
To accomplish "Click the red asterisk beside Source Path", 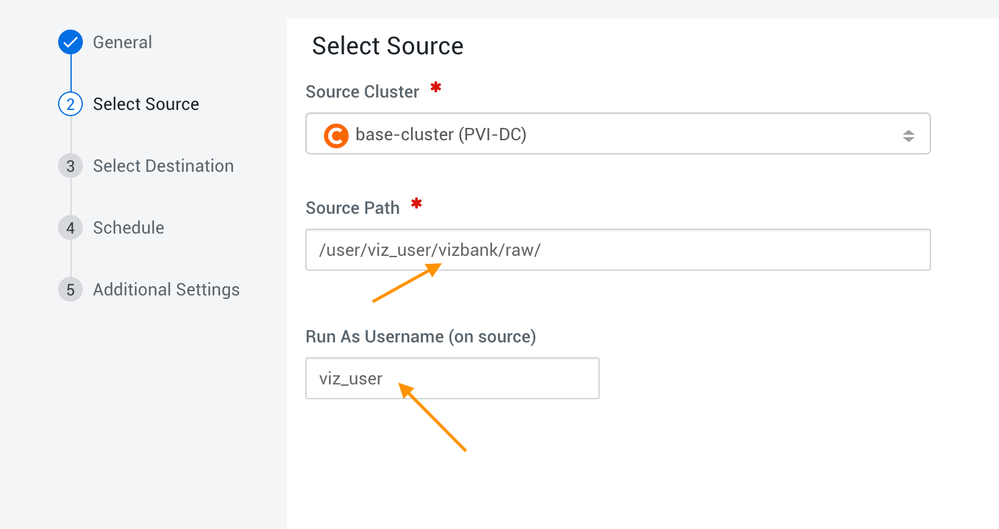I will coord(417,204).
